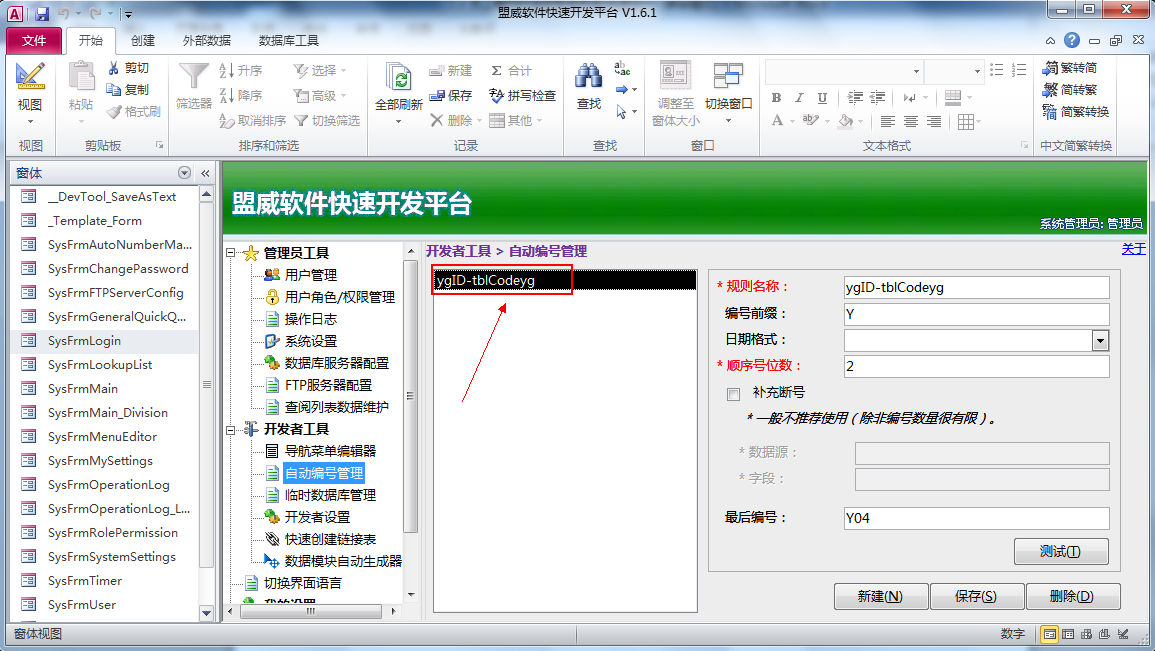Switch to the 创建 ribbon tab
This screenshot has width=1155, height=651.
click(143, 41)
